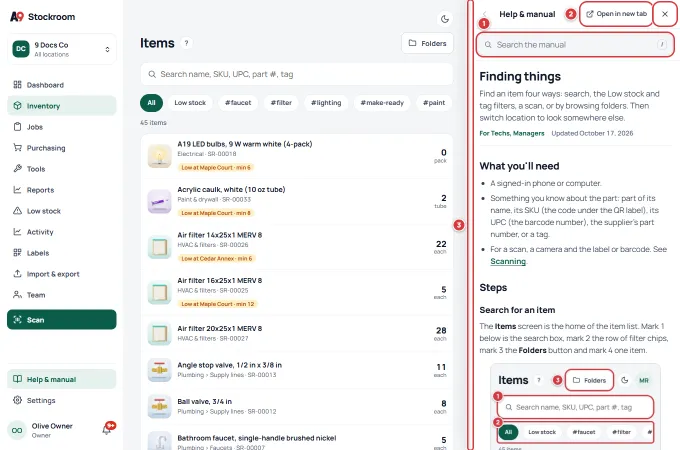Click the Help & manual sidebar link
Screen dimensions: 680x450
pyautogui.click(x=62, y=379)
